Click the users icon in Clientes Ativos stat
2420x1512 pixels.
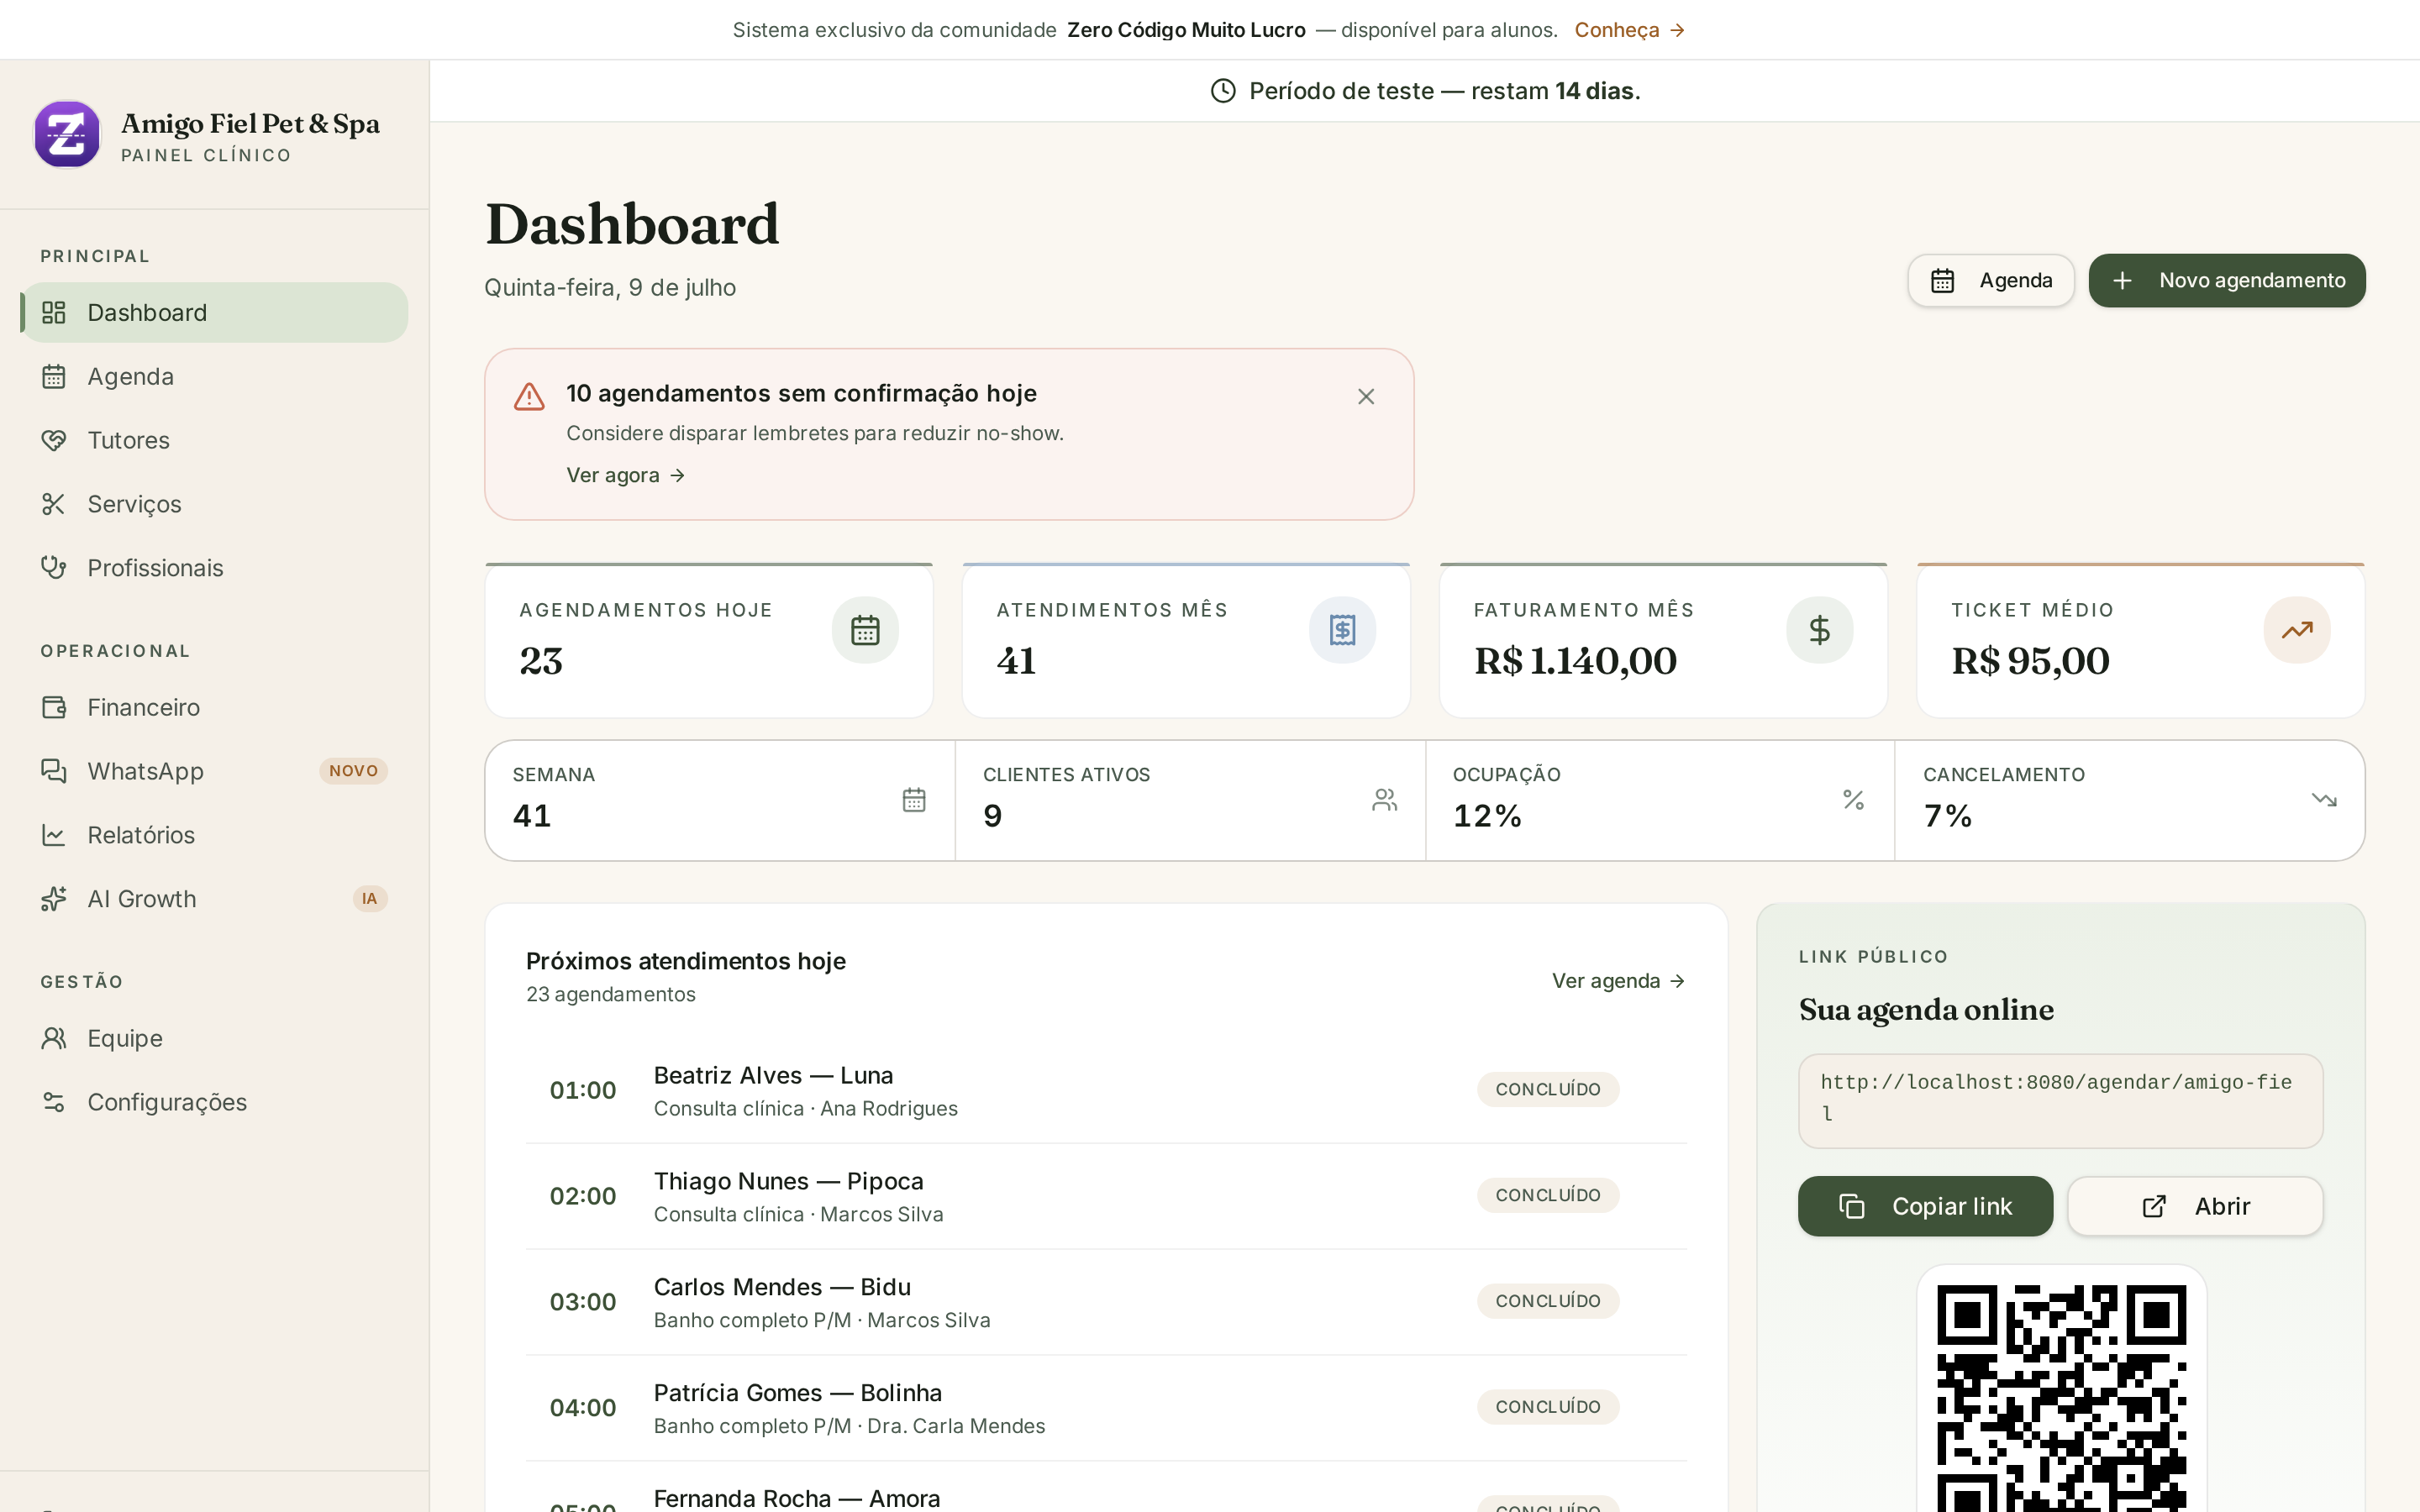1384,800
